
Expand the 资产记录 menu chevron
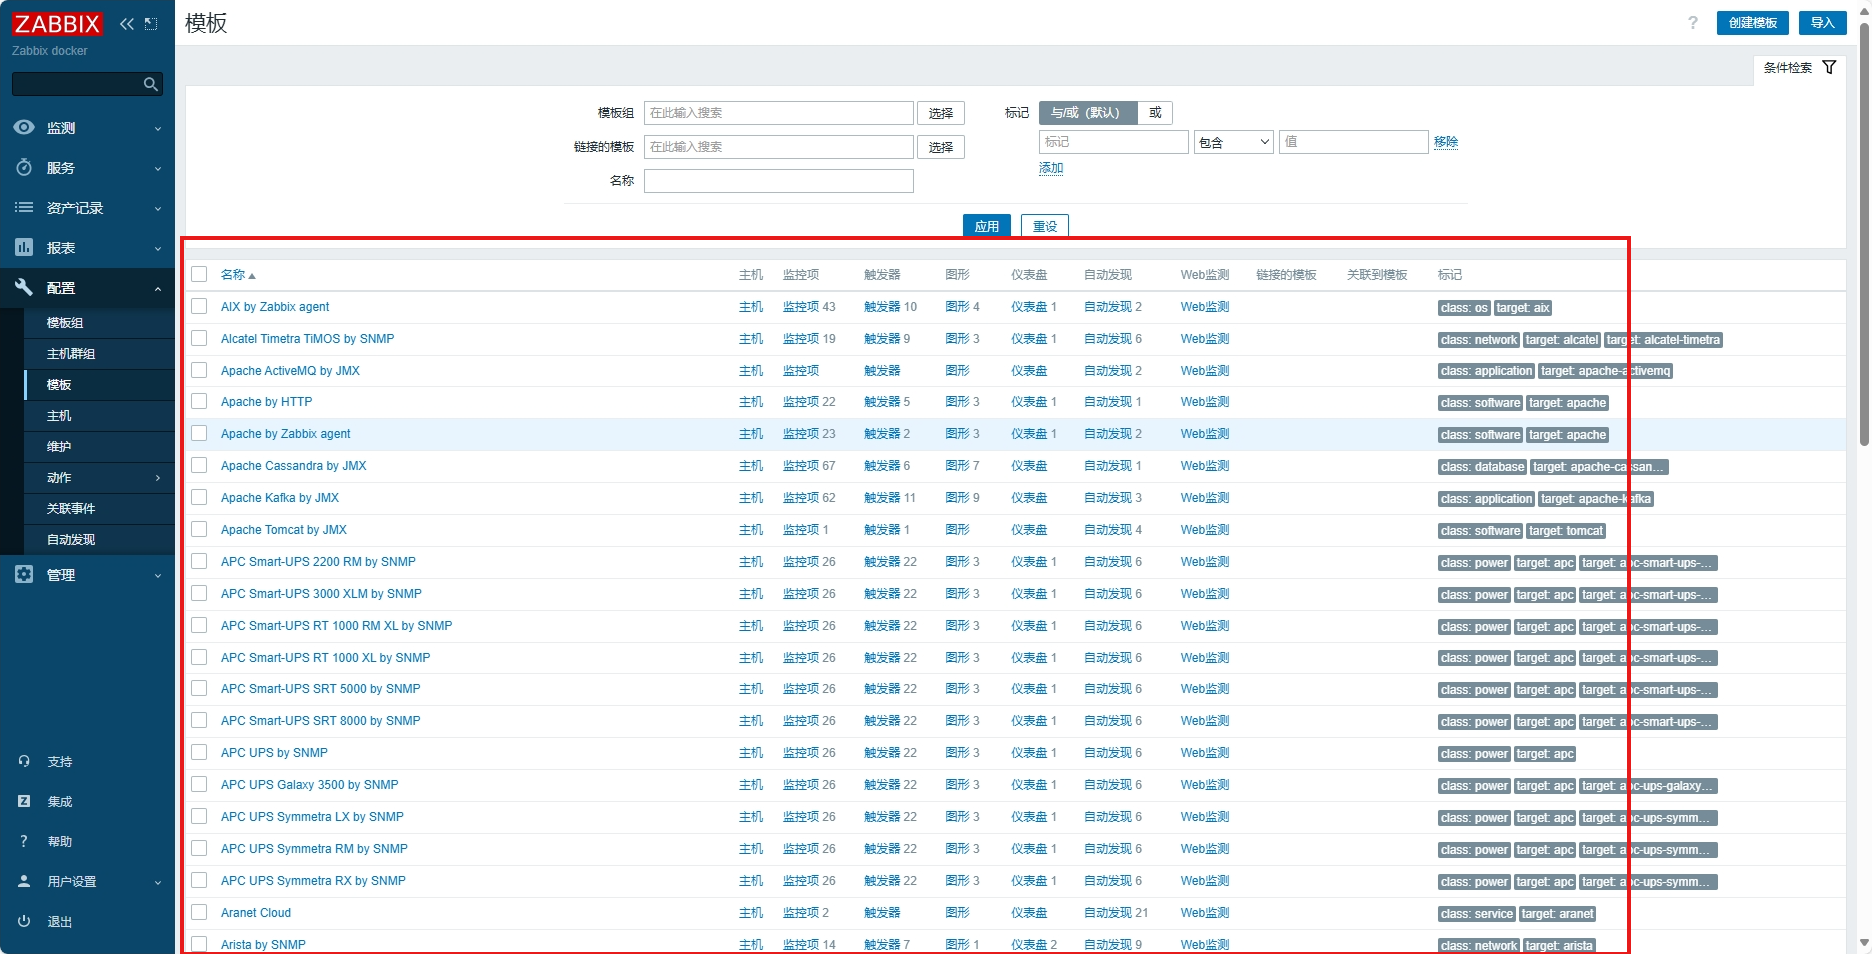pos(158,209)
